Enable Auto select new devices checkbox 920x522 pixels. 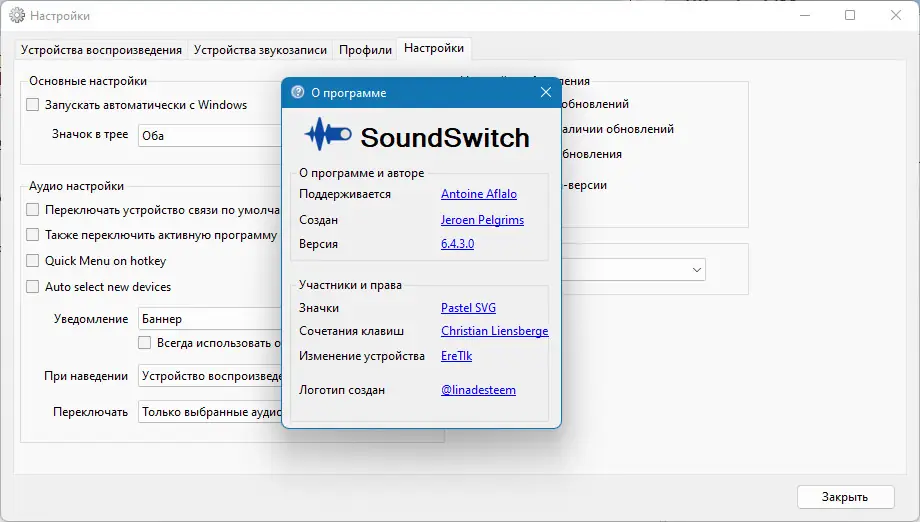33,286
